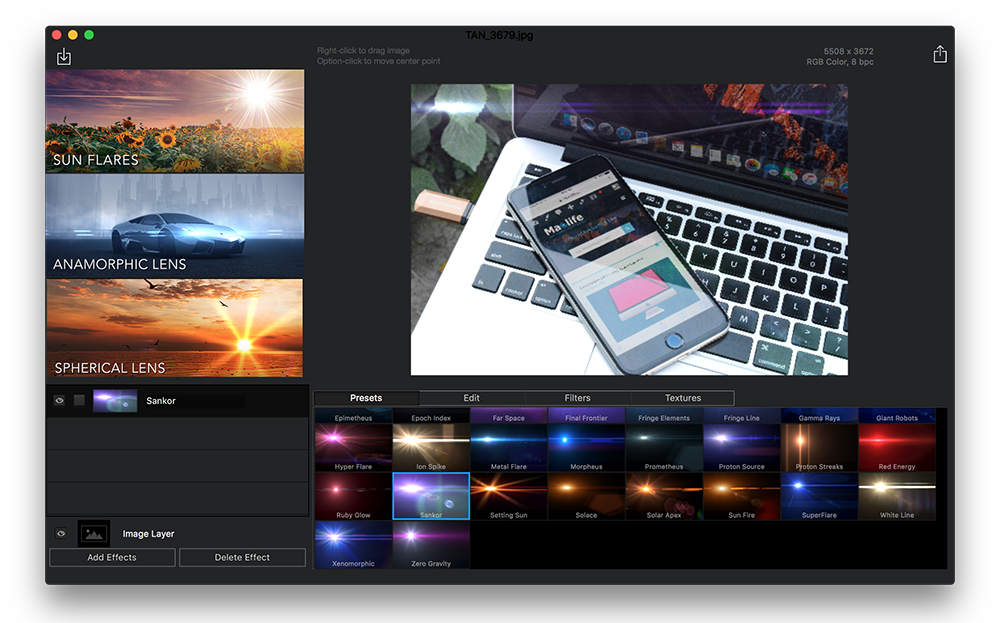Screen dimensions: 1000x623
Task: Open the Anamorphic Lens category
Action: coord(174,226)
